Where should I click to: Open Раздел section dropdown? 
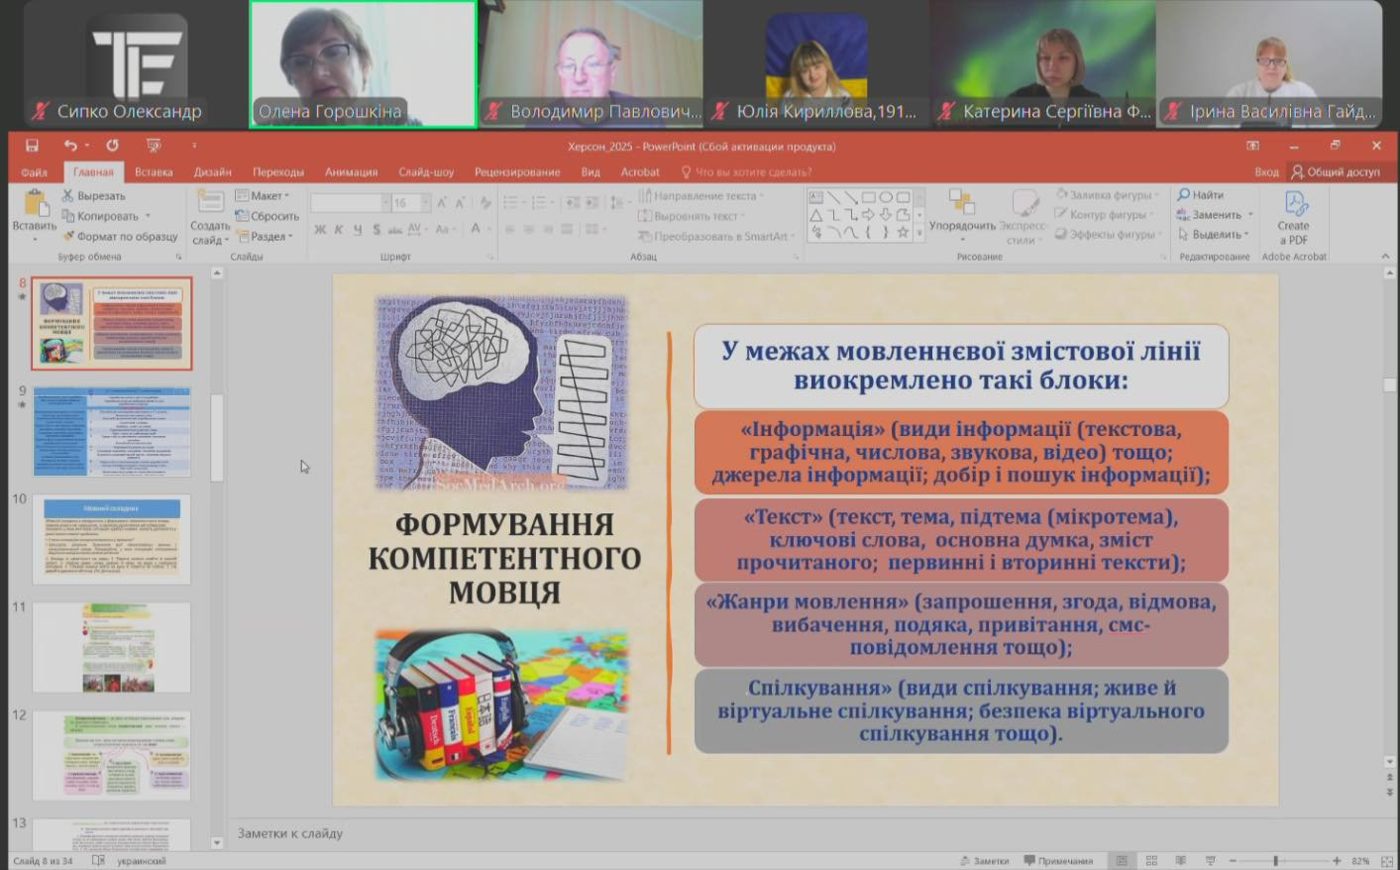[x=265, y=237]
